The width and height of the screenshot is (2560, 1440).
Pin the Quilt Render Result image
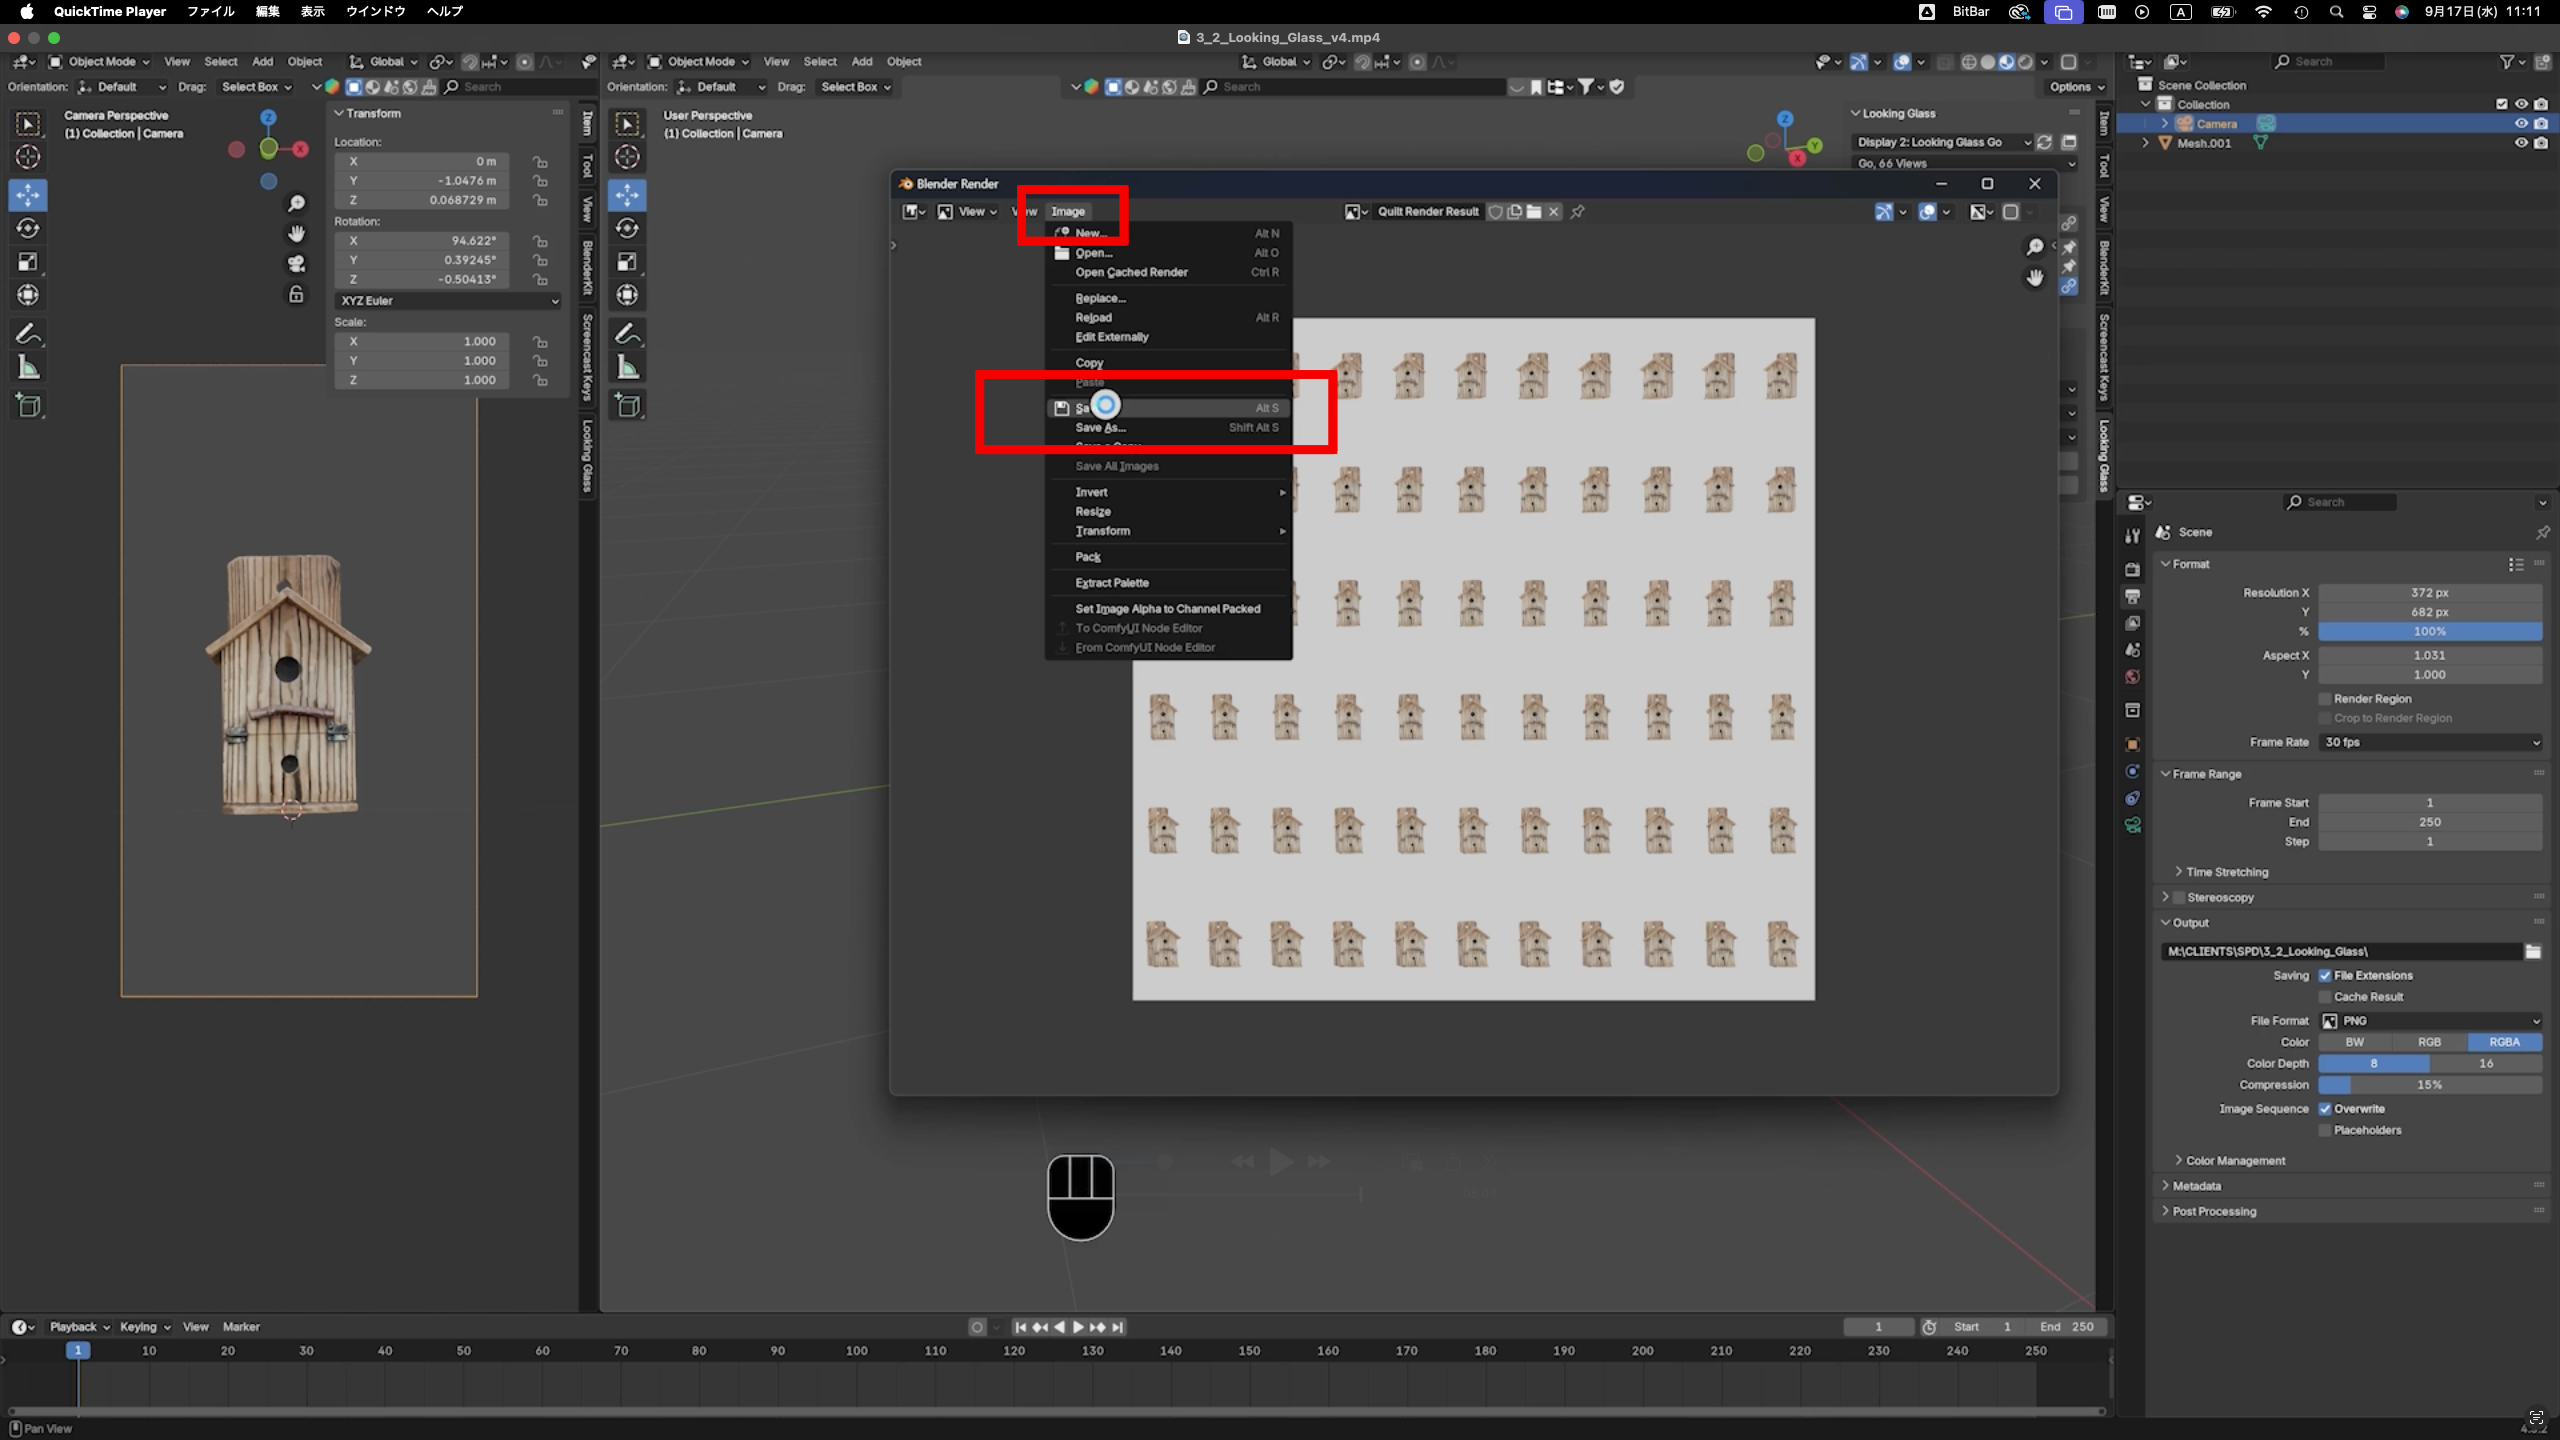tap(1578, 211)
